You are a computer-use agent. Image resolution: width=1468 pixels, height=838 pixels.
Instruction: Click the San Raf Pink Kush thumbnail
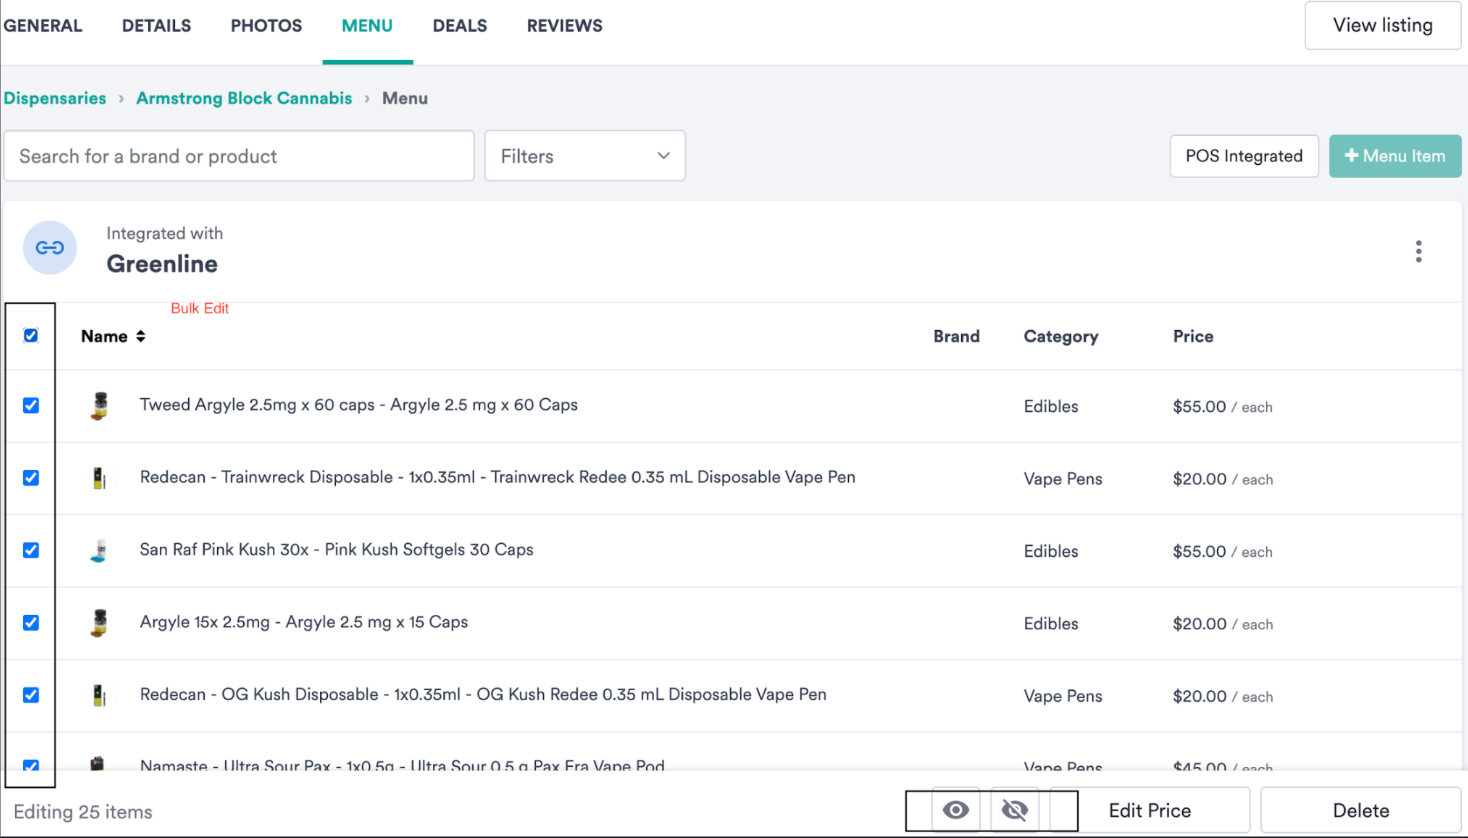(99, 550)
